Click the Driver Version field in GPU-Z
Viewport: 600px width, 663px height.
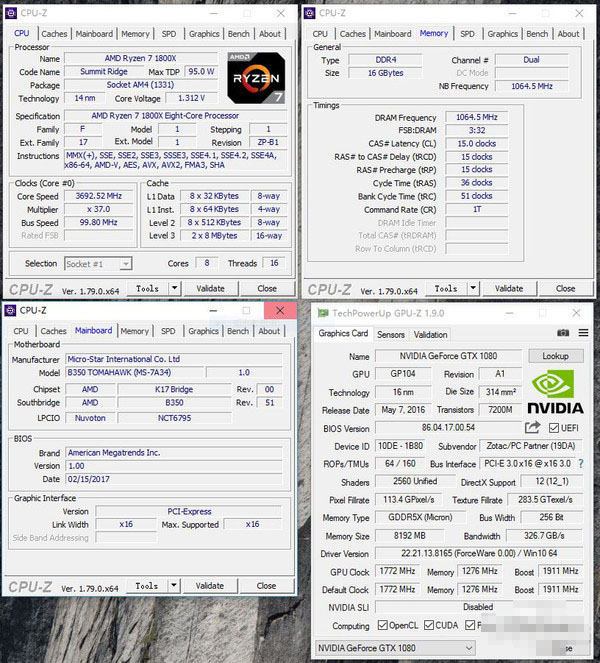tap(479, 553)
